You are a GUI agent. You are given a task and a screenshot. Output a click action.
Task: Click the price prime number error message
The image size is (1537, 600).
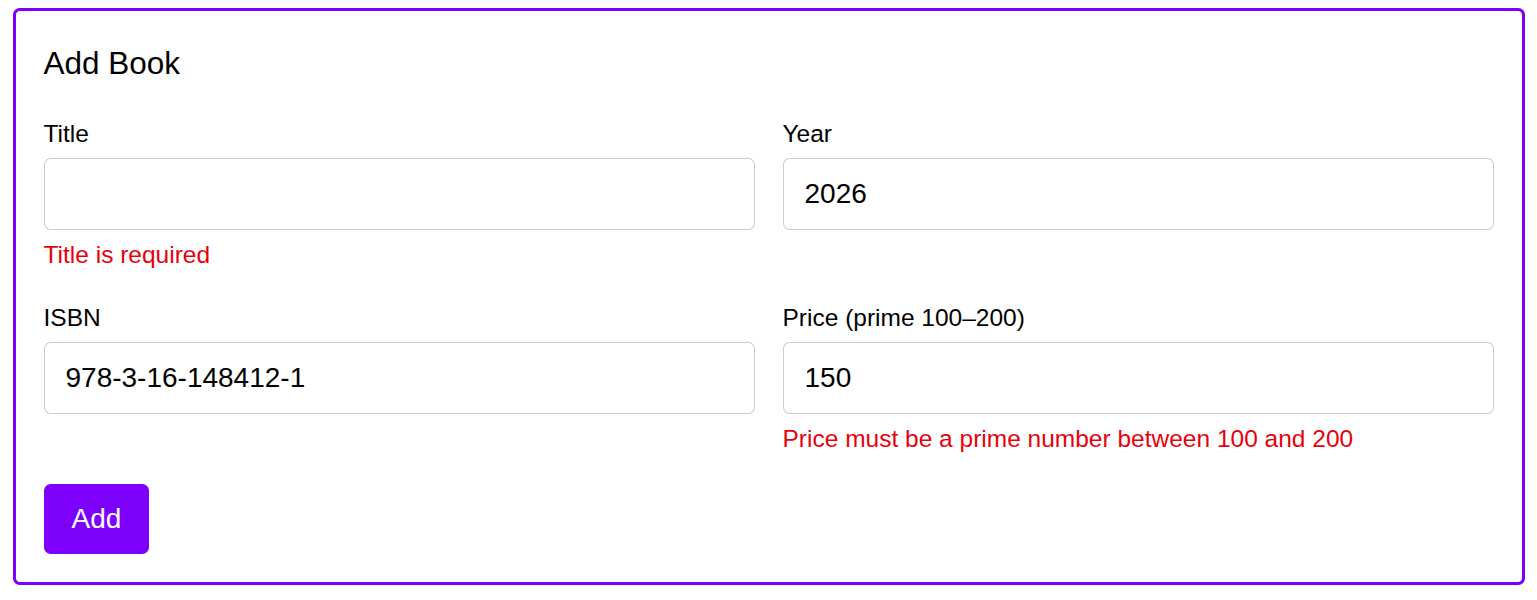1067,439
